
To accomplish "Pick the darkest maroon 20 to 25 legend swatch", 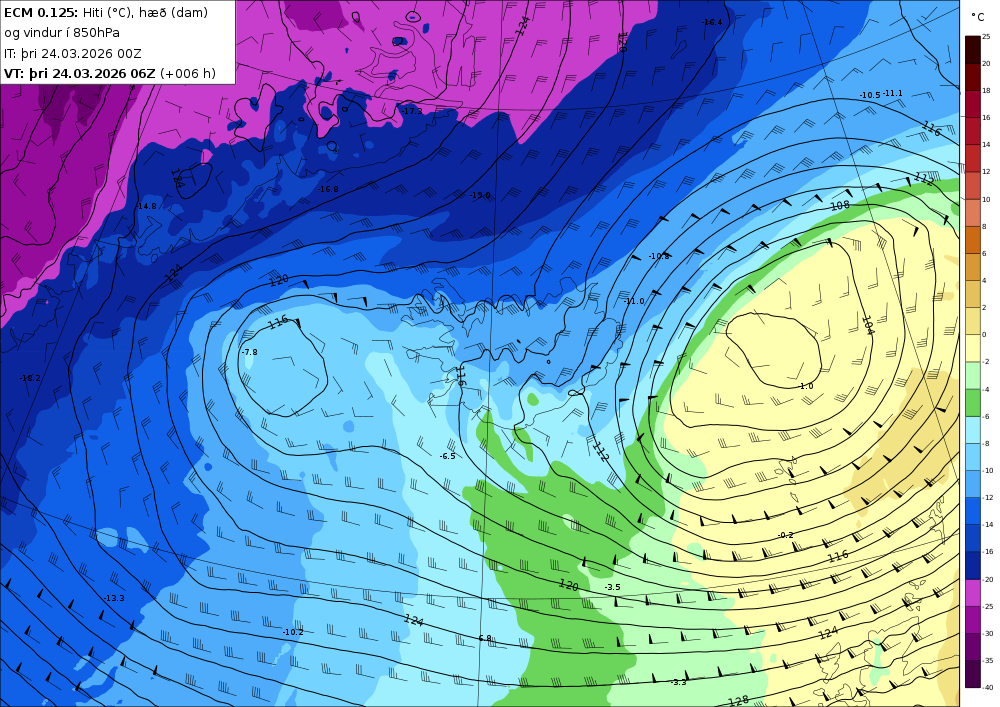I will pyautogui.click(x=973, y=50).
